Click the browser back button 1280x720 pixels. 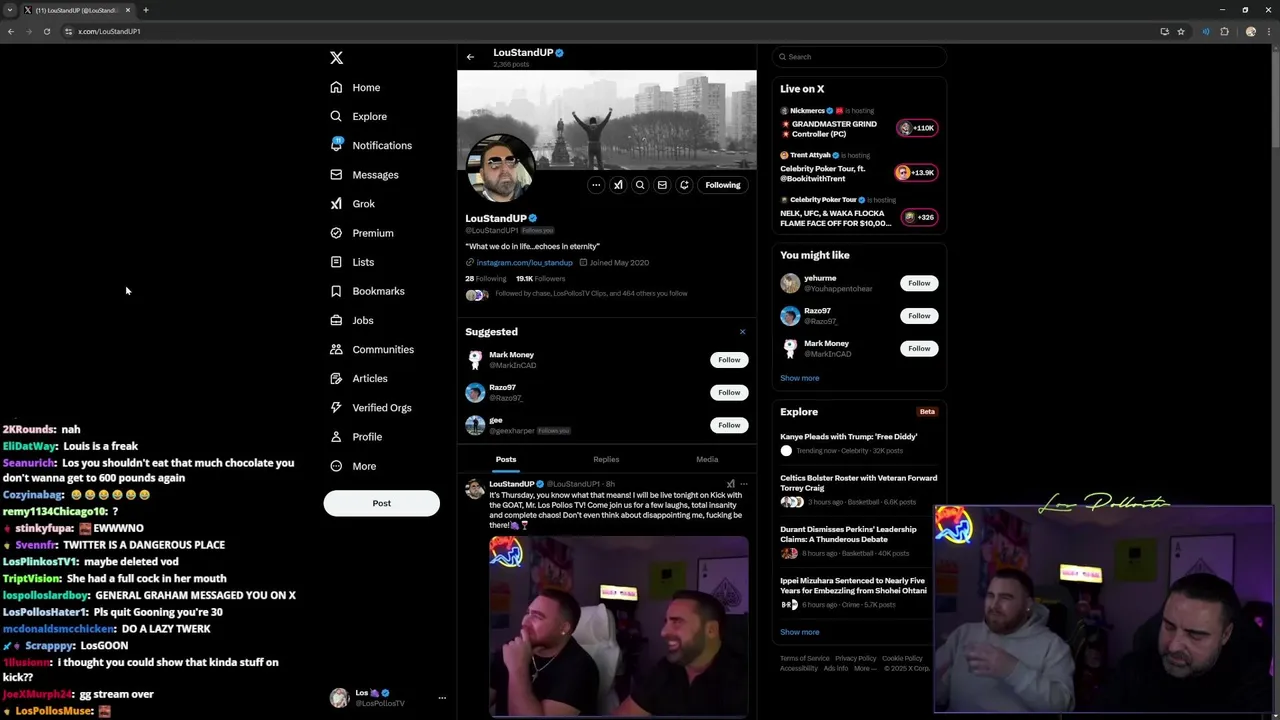click(11, 31)
